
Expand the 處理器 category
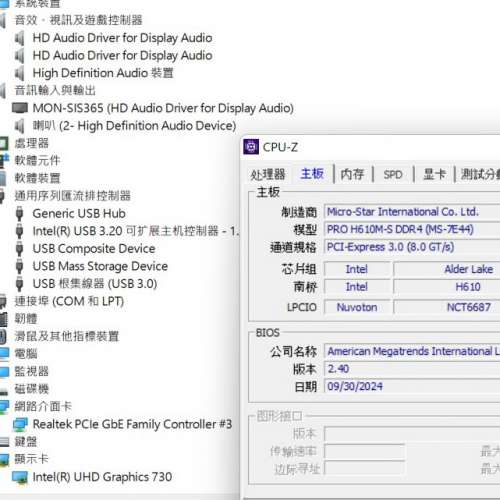pyautogui.click(x=32, y=143)
